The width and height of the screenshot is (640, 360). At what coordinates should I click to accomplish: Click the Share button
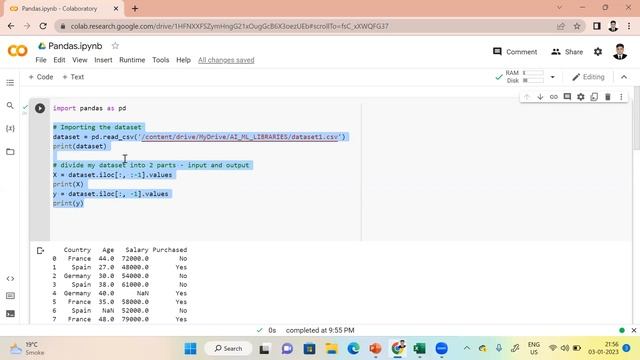pos(567,52)
